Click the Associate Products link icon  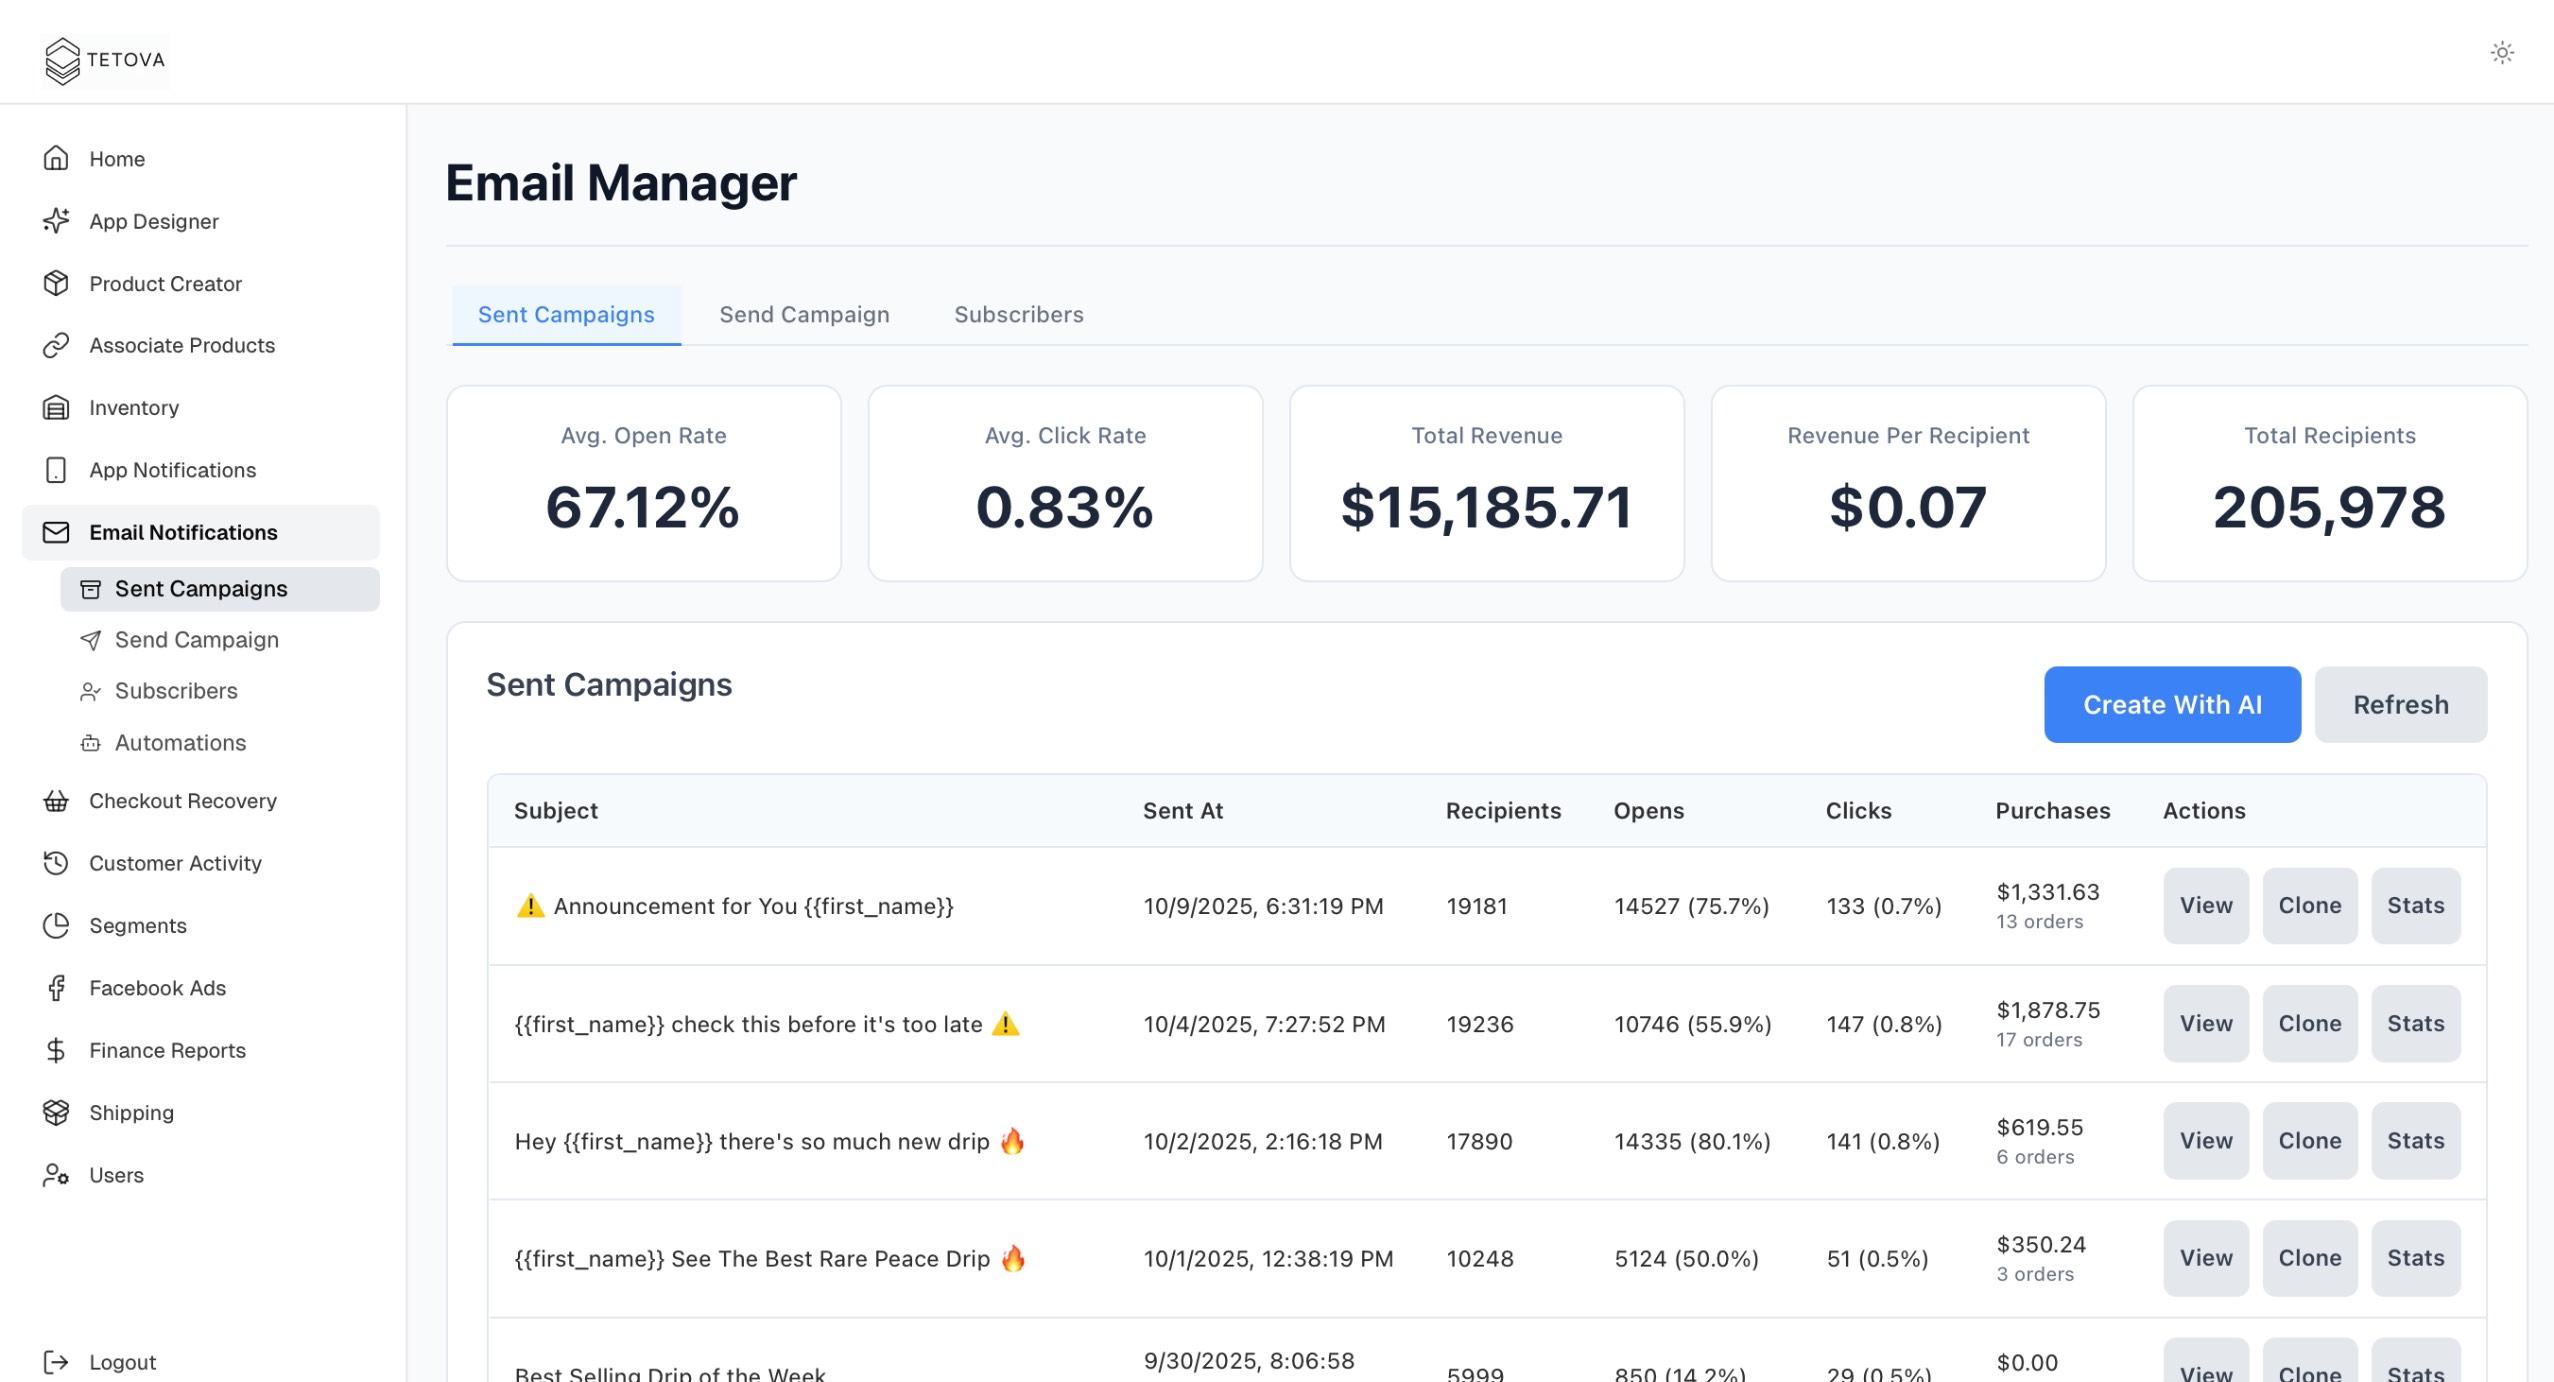pos(56,346)
